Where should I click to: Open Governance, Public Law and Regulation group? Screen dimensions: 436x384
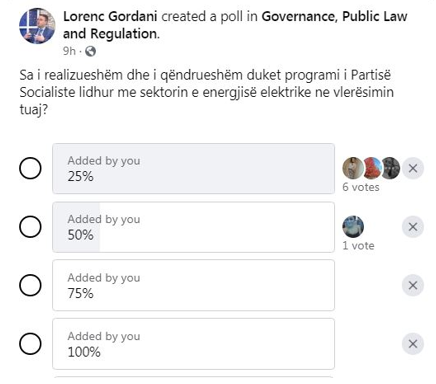235,25
